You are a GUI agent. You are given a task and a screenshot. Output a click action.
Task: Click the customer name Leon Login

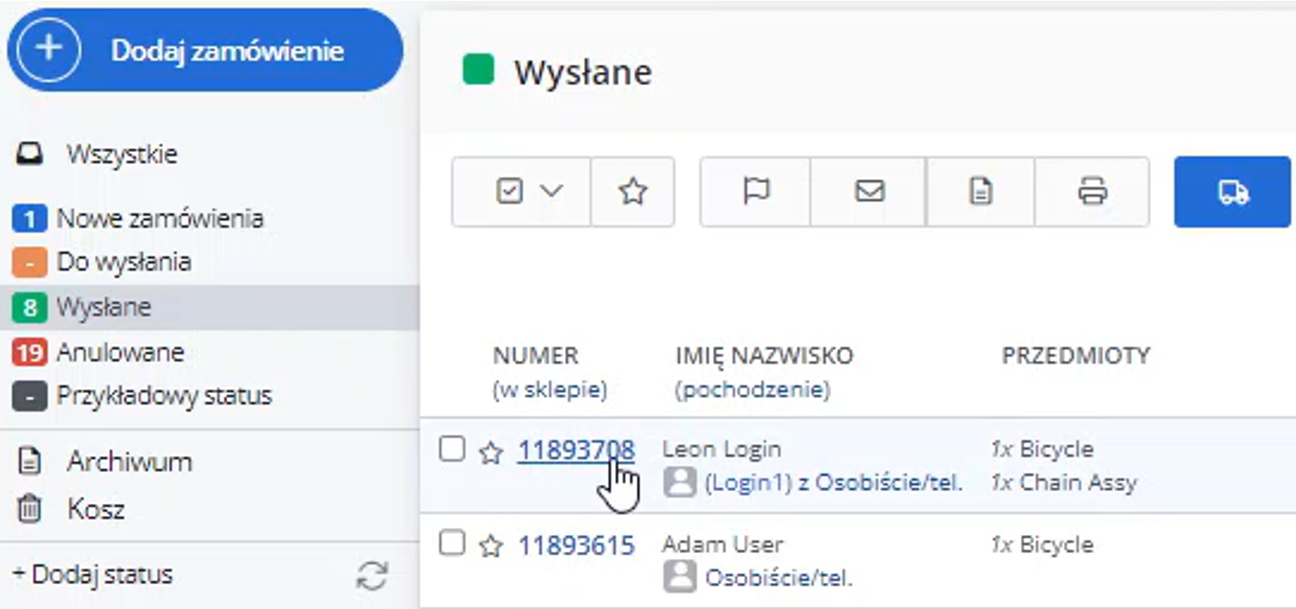point(722,449)
